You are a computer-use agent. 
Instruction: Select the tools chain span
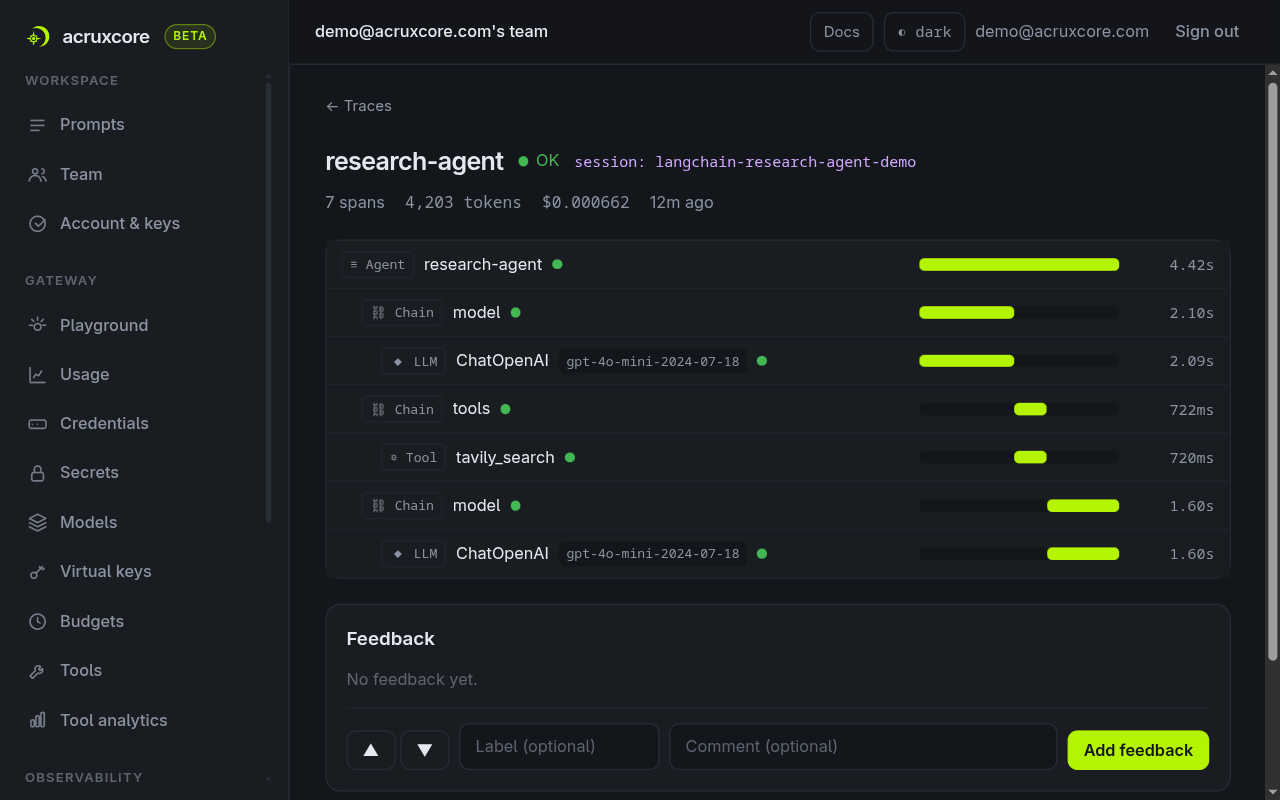click(778, 409)
